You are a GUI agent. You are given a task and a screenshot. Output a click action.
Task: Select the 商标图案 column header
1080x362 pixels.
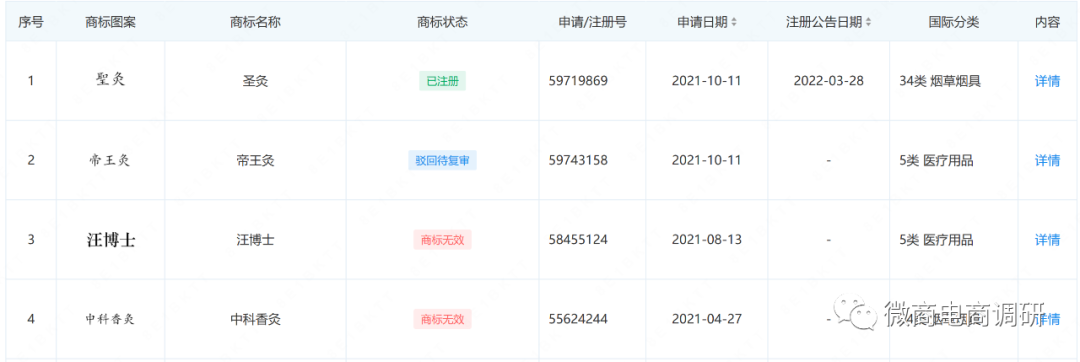110,22
